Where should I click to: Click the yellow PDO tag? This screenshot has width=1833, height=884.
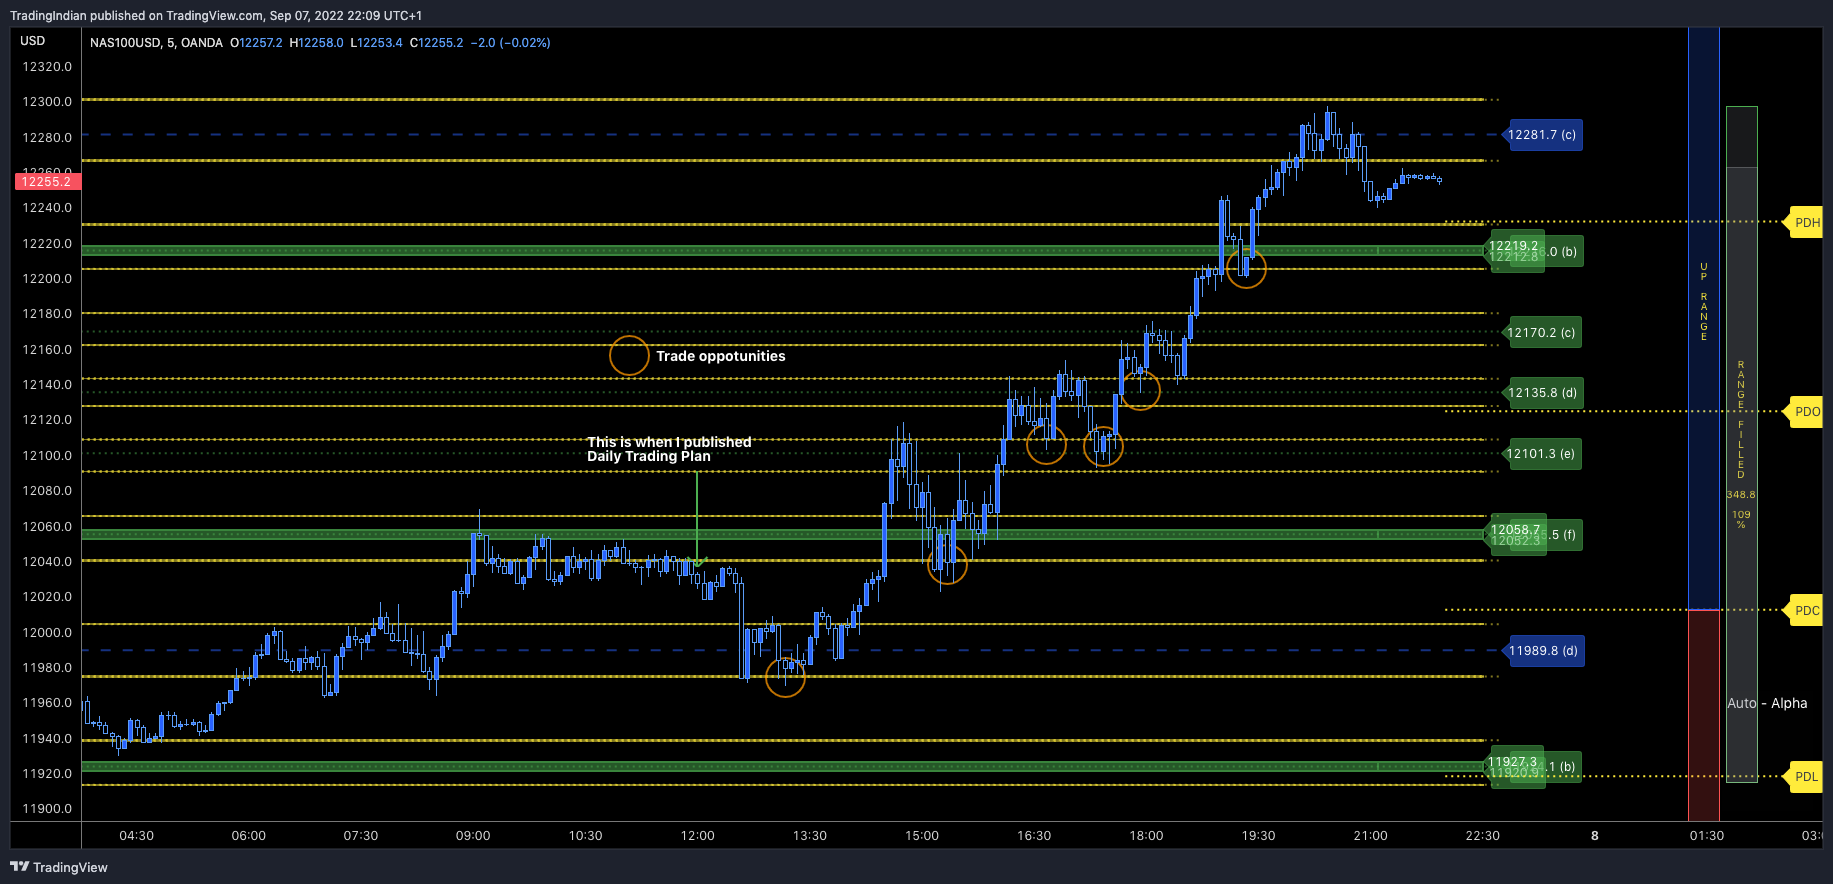(1806, 411)
